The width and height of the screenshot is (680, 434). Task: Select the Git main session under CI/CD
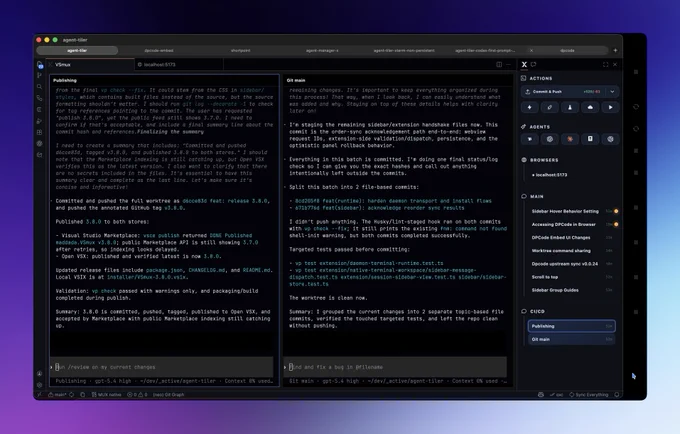coord(572,339)
